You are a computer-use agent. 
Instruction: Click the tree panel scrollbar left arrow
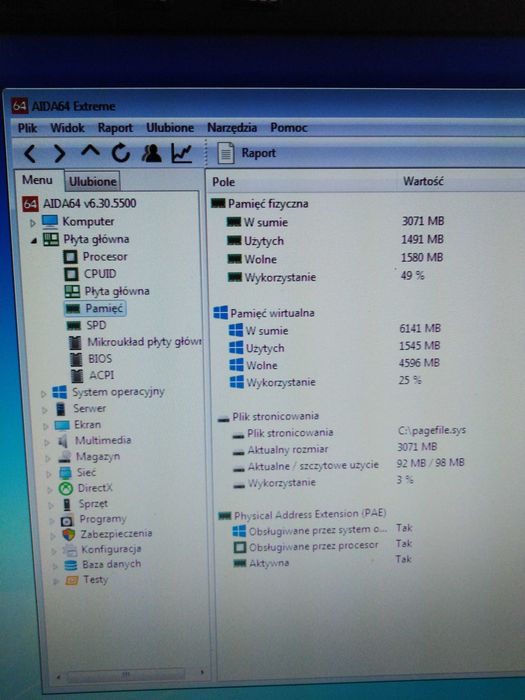58,677
